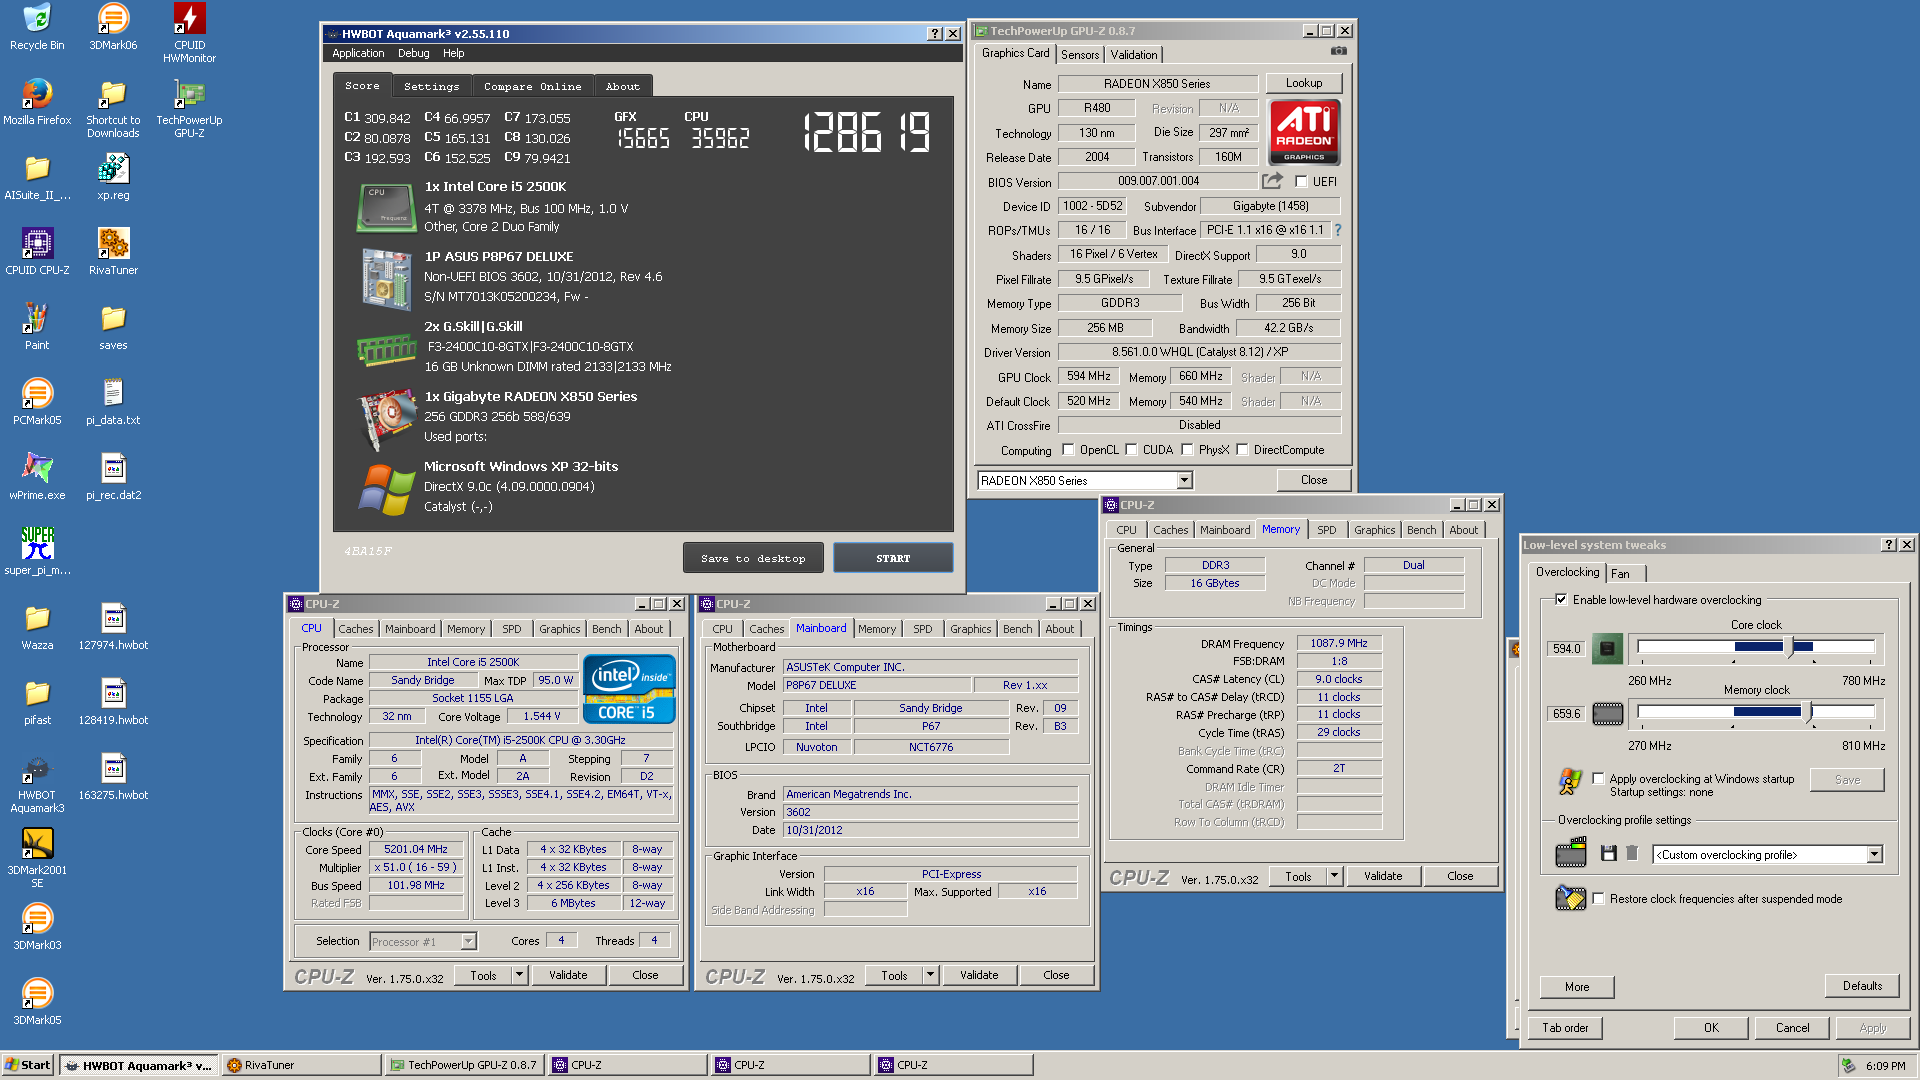The width and height of the screenshot is (1920, 1080).
Task: Toggle OpenCL checkbox in GPU-Z
Action: 1068,449
